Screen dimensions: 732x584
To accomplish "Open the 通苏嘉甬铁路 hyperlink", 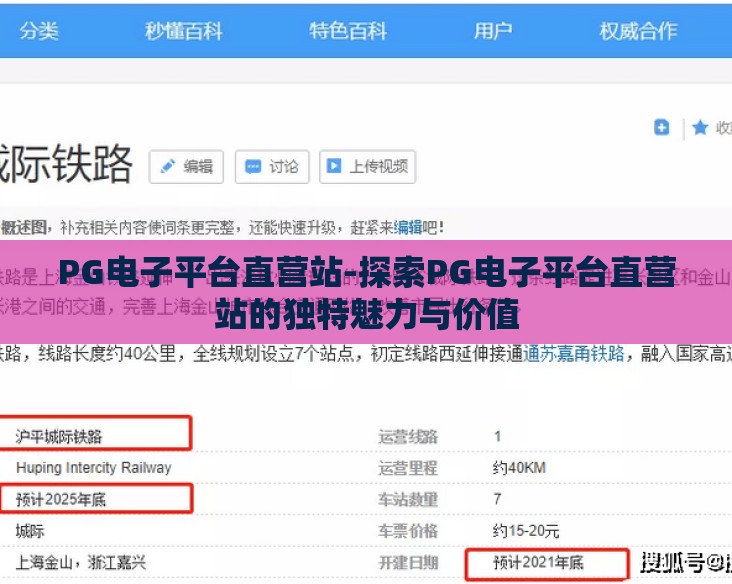I will click(x=574, y=353).
